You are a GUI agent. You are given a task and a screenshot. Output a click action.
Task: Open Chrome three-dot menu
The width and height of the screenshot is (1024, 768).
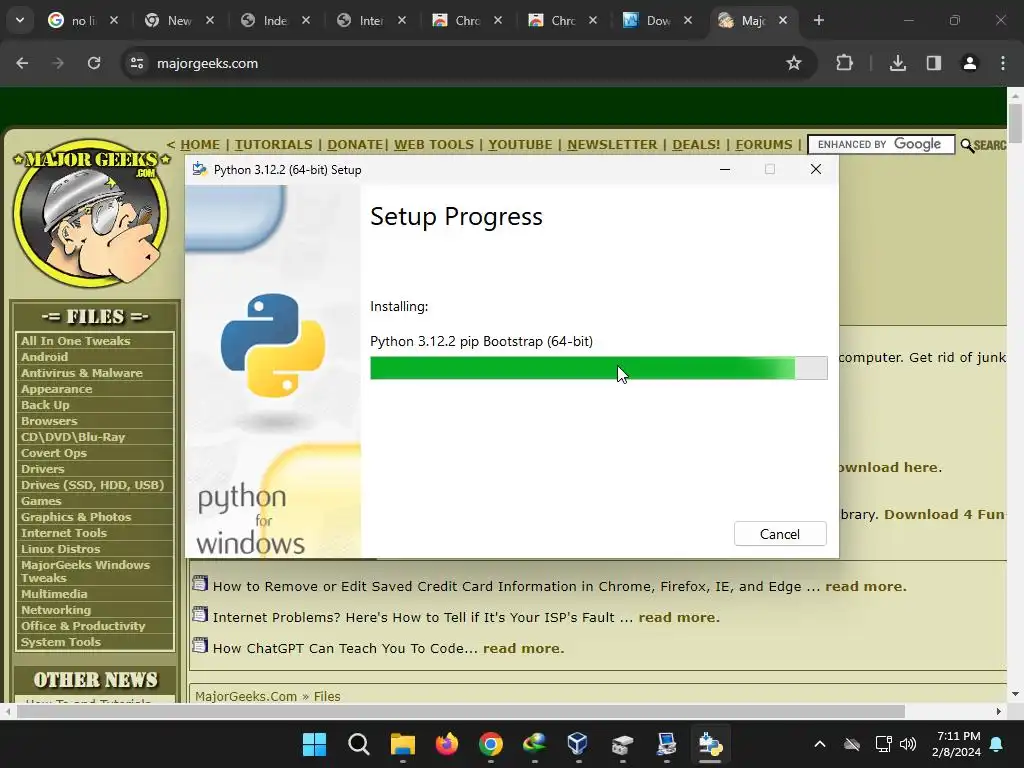click(1003, 63)
